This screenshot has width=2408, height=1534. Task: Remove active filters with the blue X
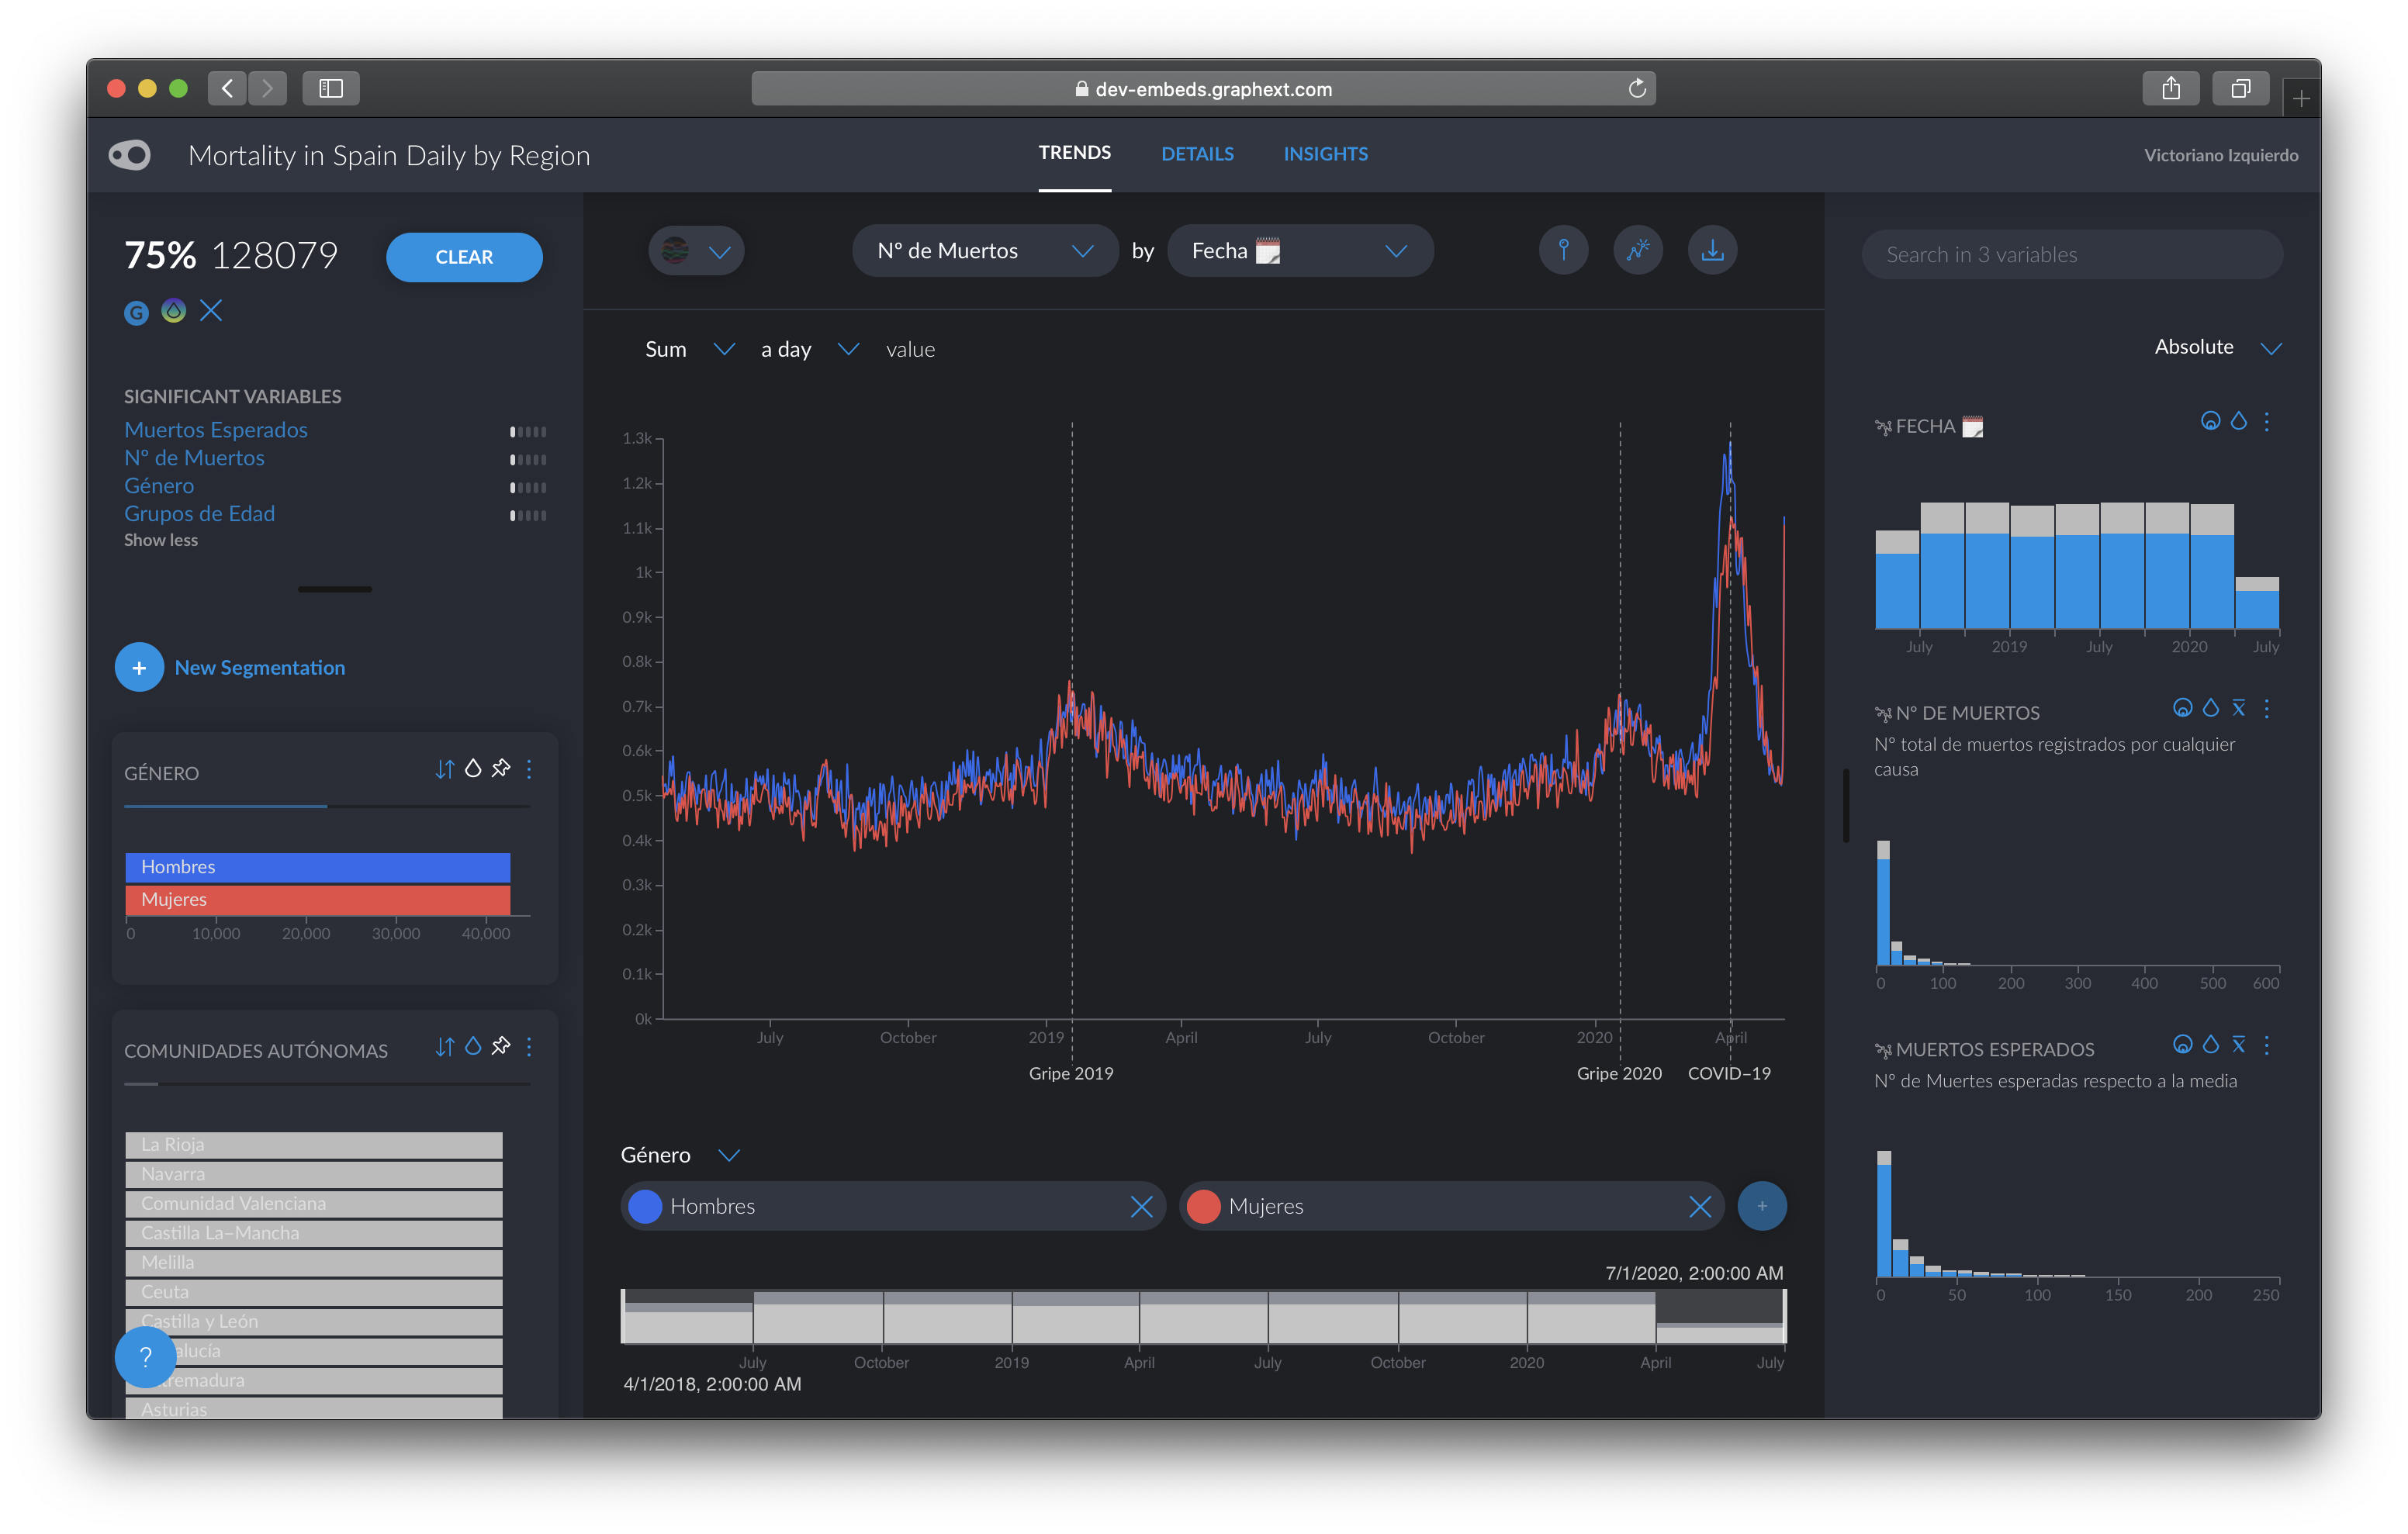[x=211, y=311]
